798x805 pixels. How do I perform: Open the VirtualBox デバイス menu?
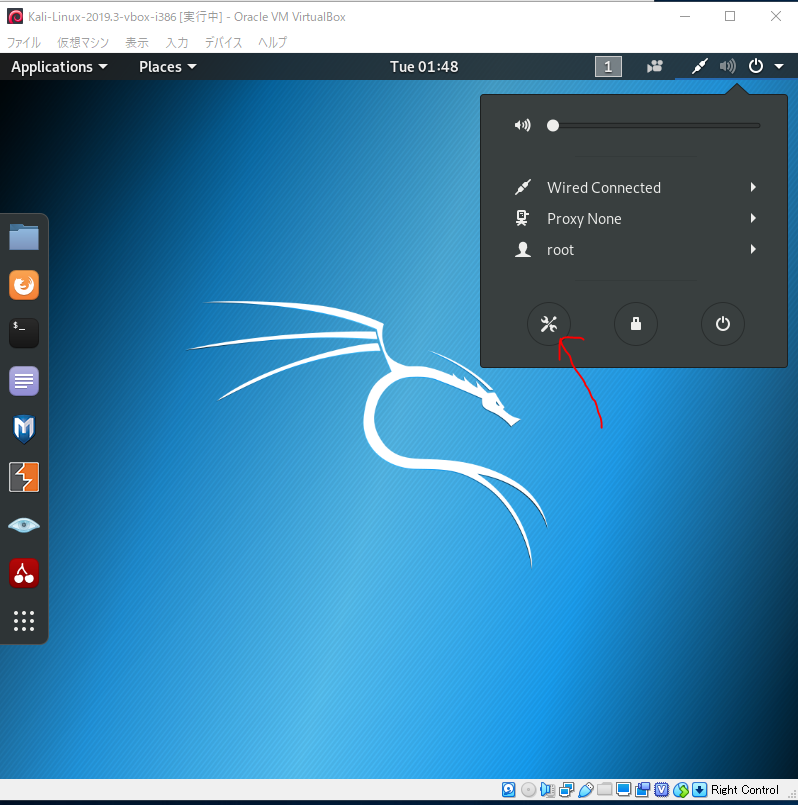[222, 42]
